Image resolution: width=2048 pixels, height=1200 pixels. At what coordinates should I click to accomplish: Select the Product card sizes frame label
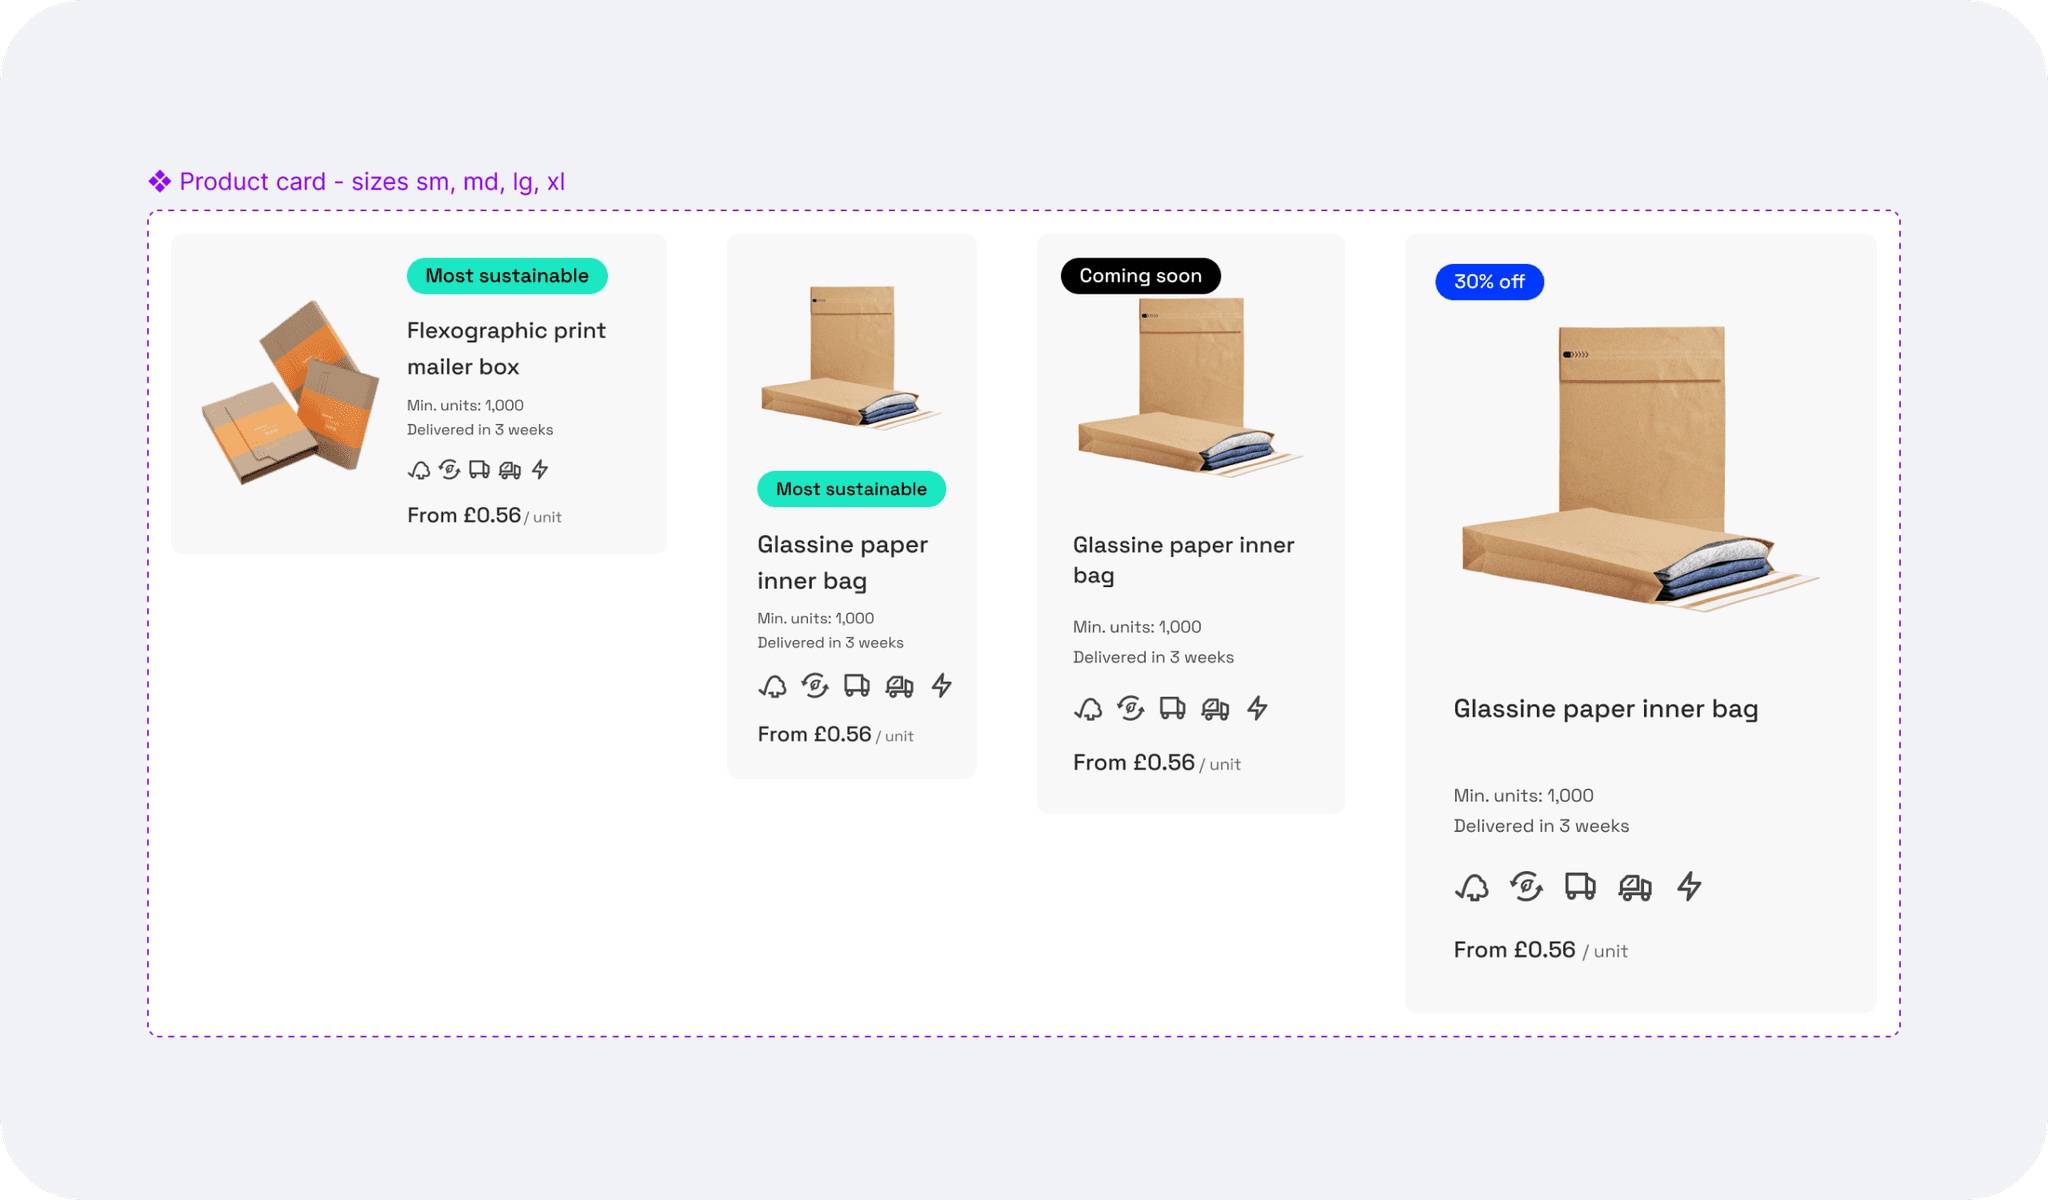pyautogui.click(x=371, y=182)
